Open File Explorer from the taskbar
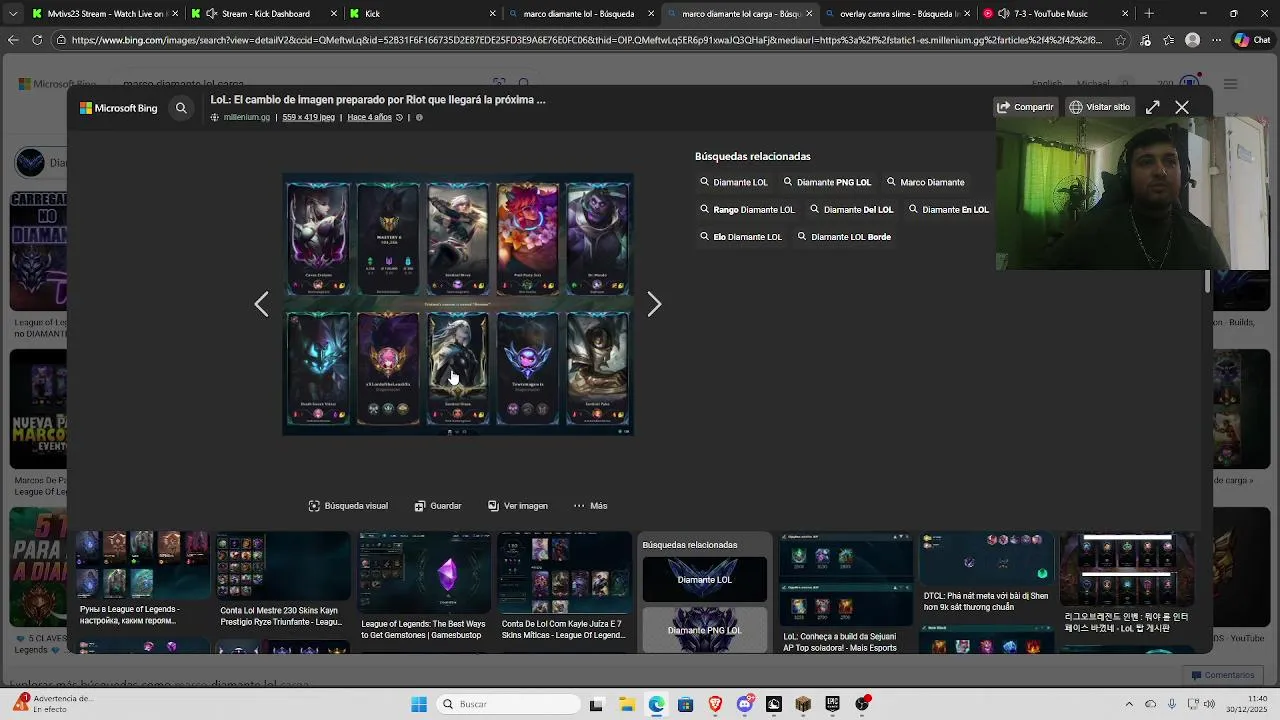 click(627, 704)
